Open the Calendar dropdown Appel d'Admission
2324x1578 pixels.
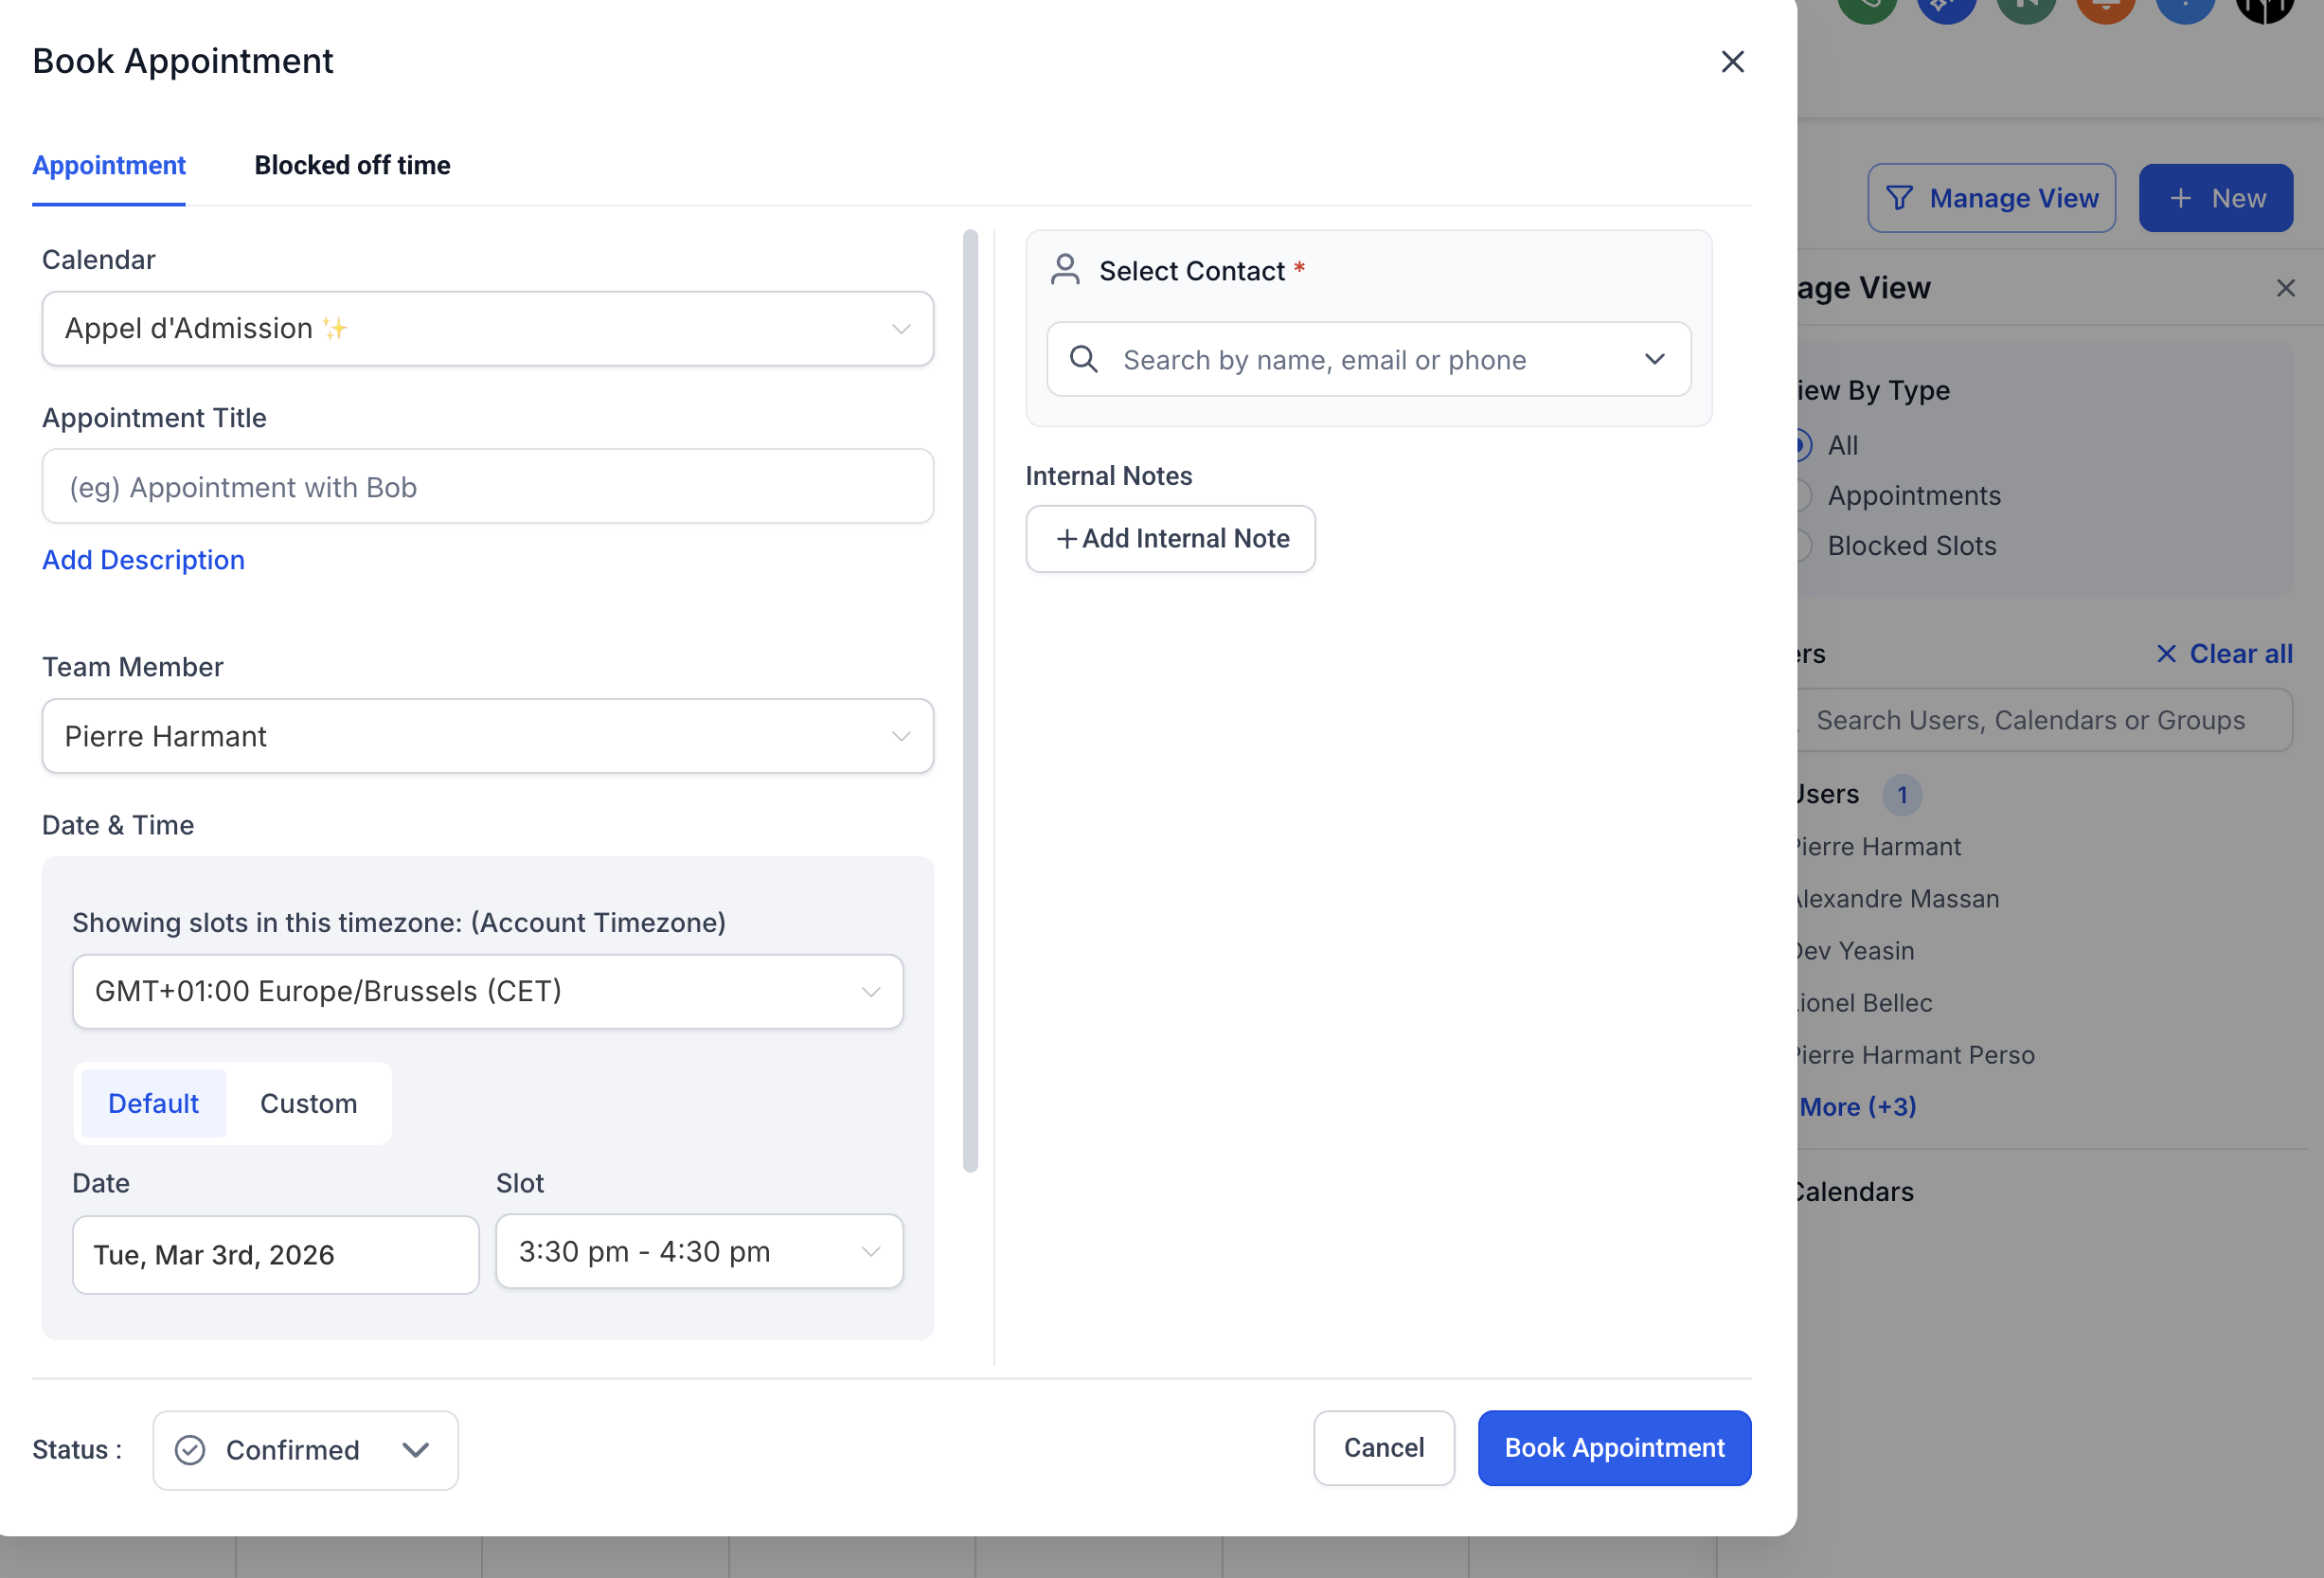(488, 328)
